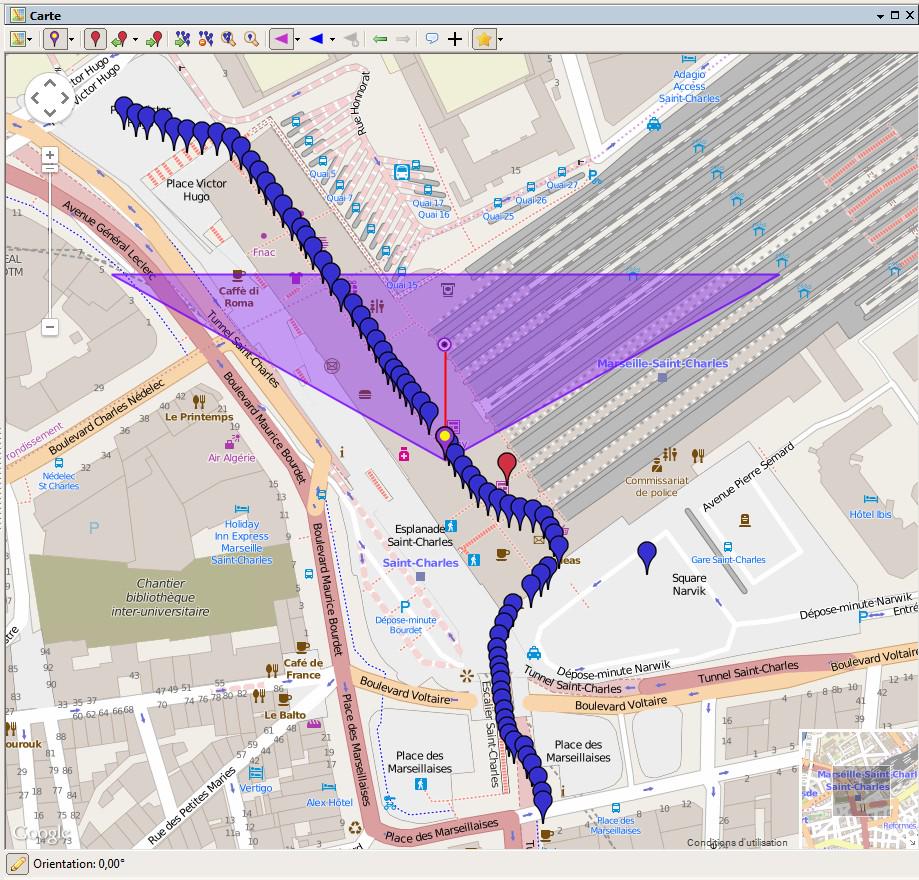Open dropdown beside magenta triangle tool
Image resolution: width=919 pixels, height=880 pixels.
click(298, 40)
